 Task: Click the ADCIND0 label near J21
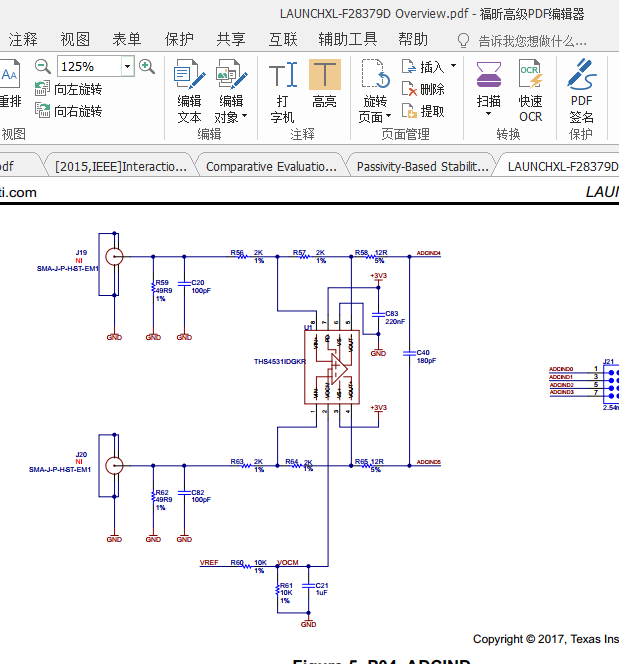561,369
